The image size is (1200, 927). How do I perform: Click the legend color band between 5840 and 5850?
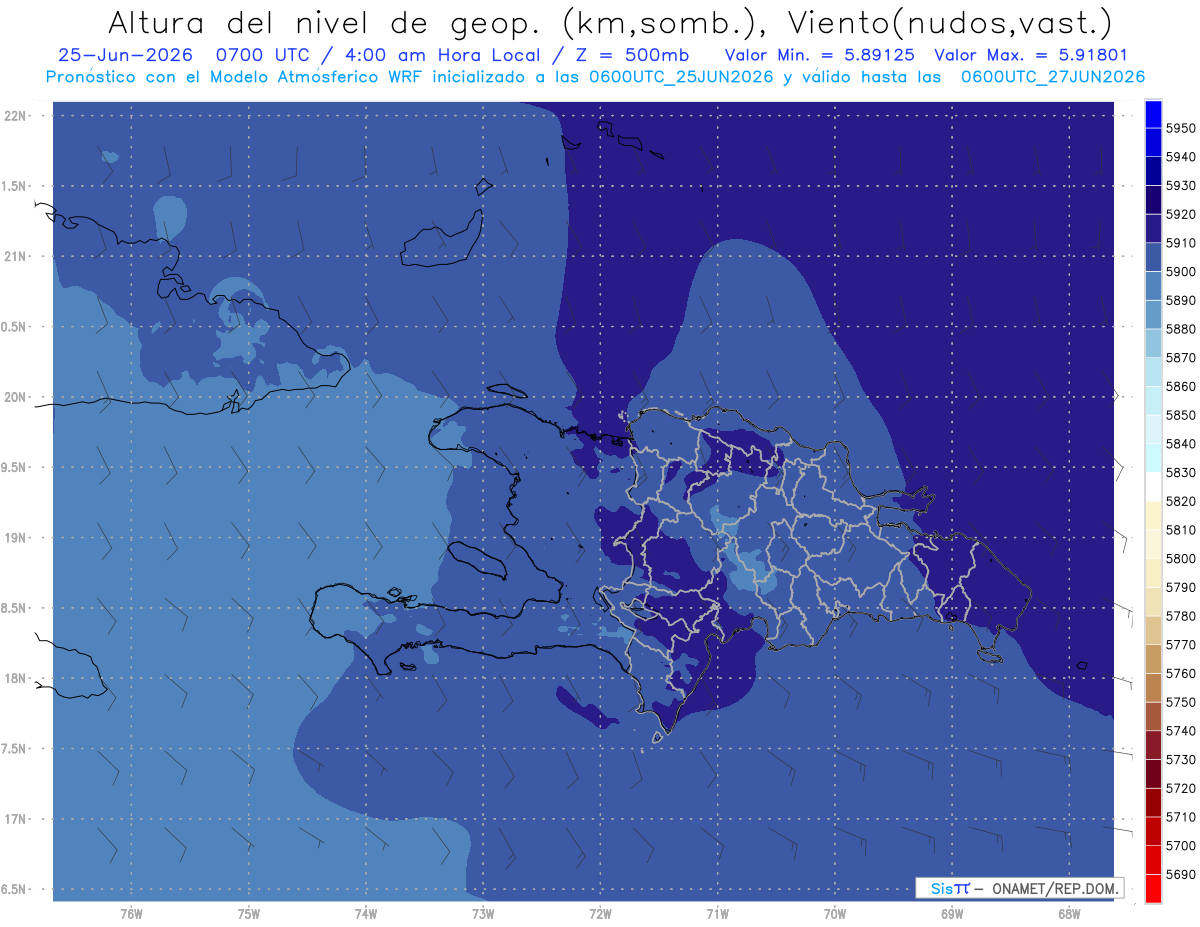(1152, 430)
